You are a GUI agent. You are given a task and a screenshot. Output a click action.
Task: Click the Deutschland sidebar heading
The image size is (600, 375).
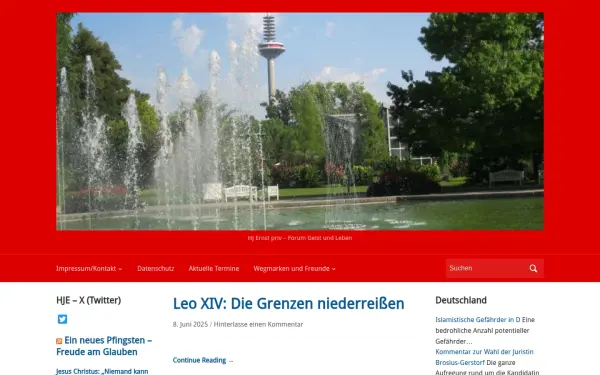pos(461,300)
